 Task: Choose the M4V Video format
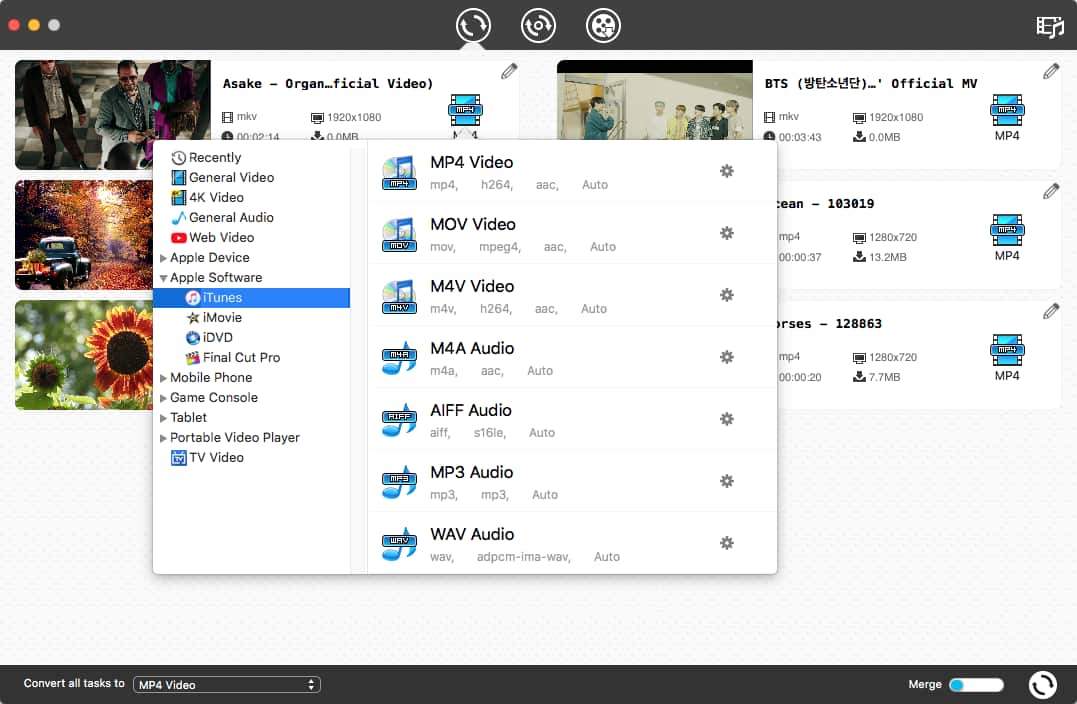pos(572,295)
